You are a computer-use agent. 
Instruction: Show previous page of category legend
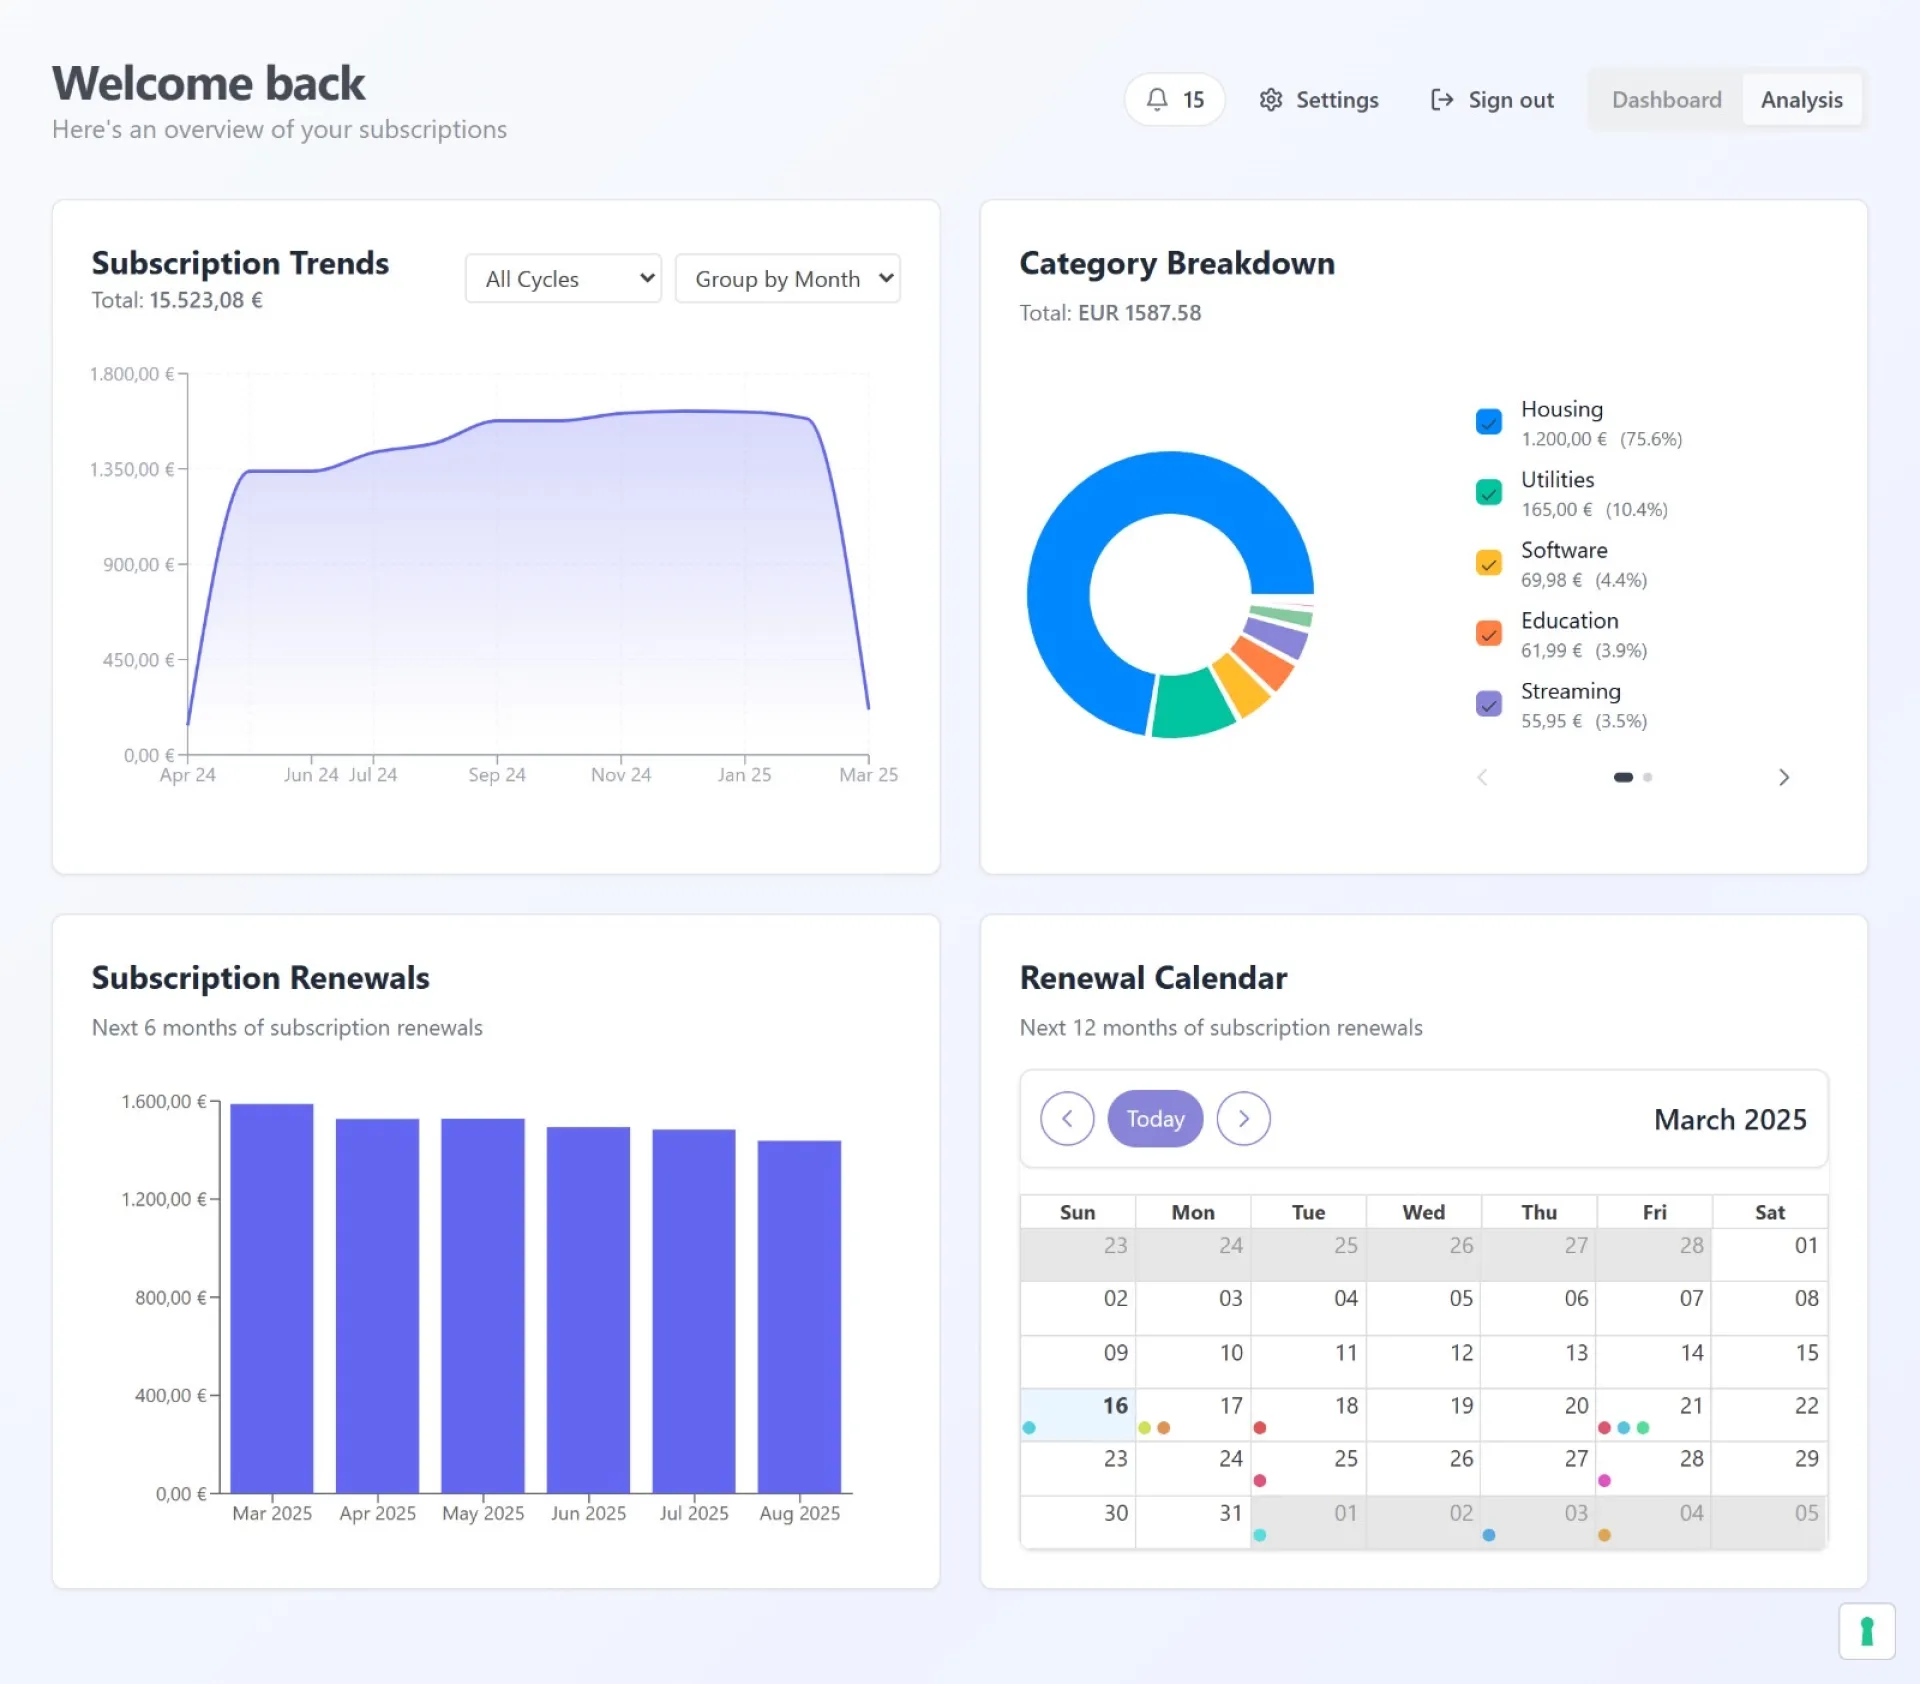tap(1483, 777)
